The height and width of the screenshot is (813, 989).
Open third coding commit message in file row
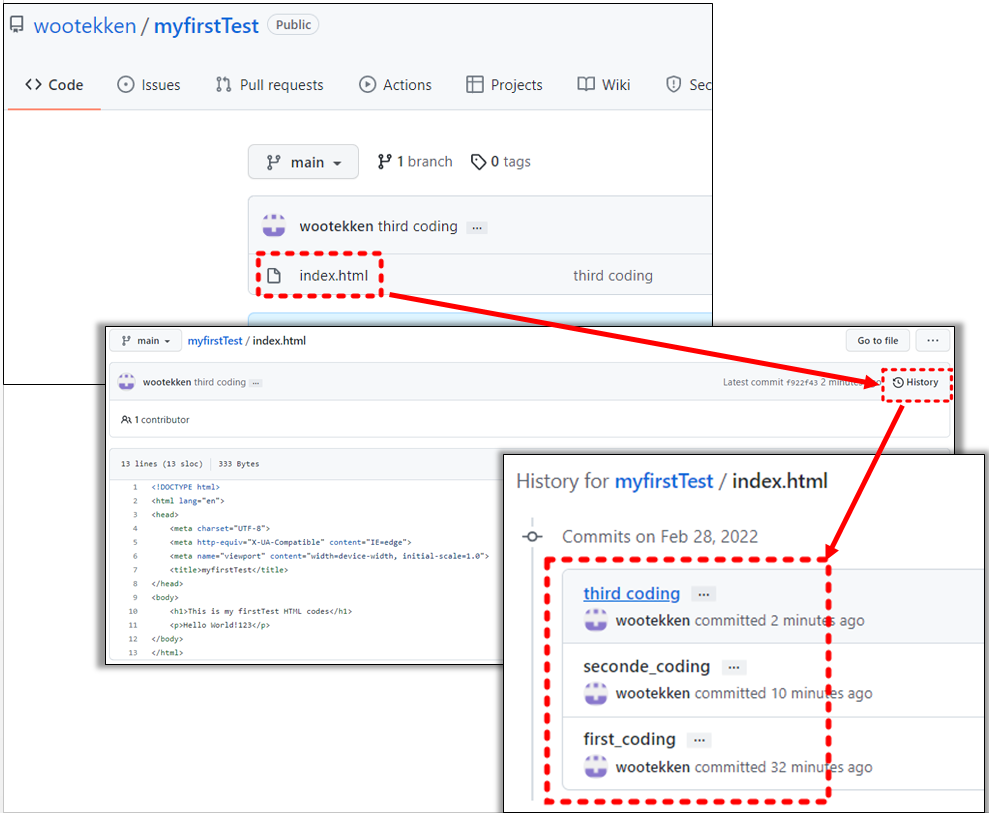pos(612,276)
